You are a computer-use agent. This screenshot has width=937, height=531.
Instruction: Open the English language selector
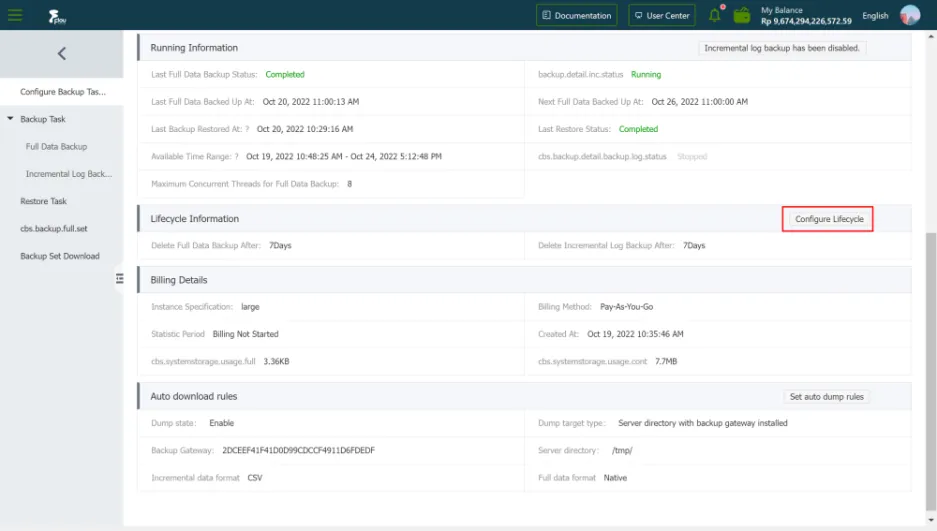[x=875, y=15]
